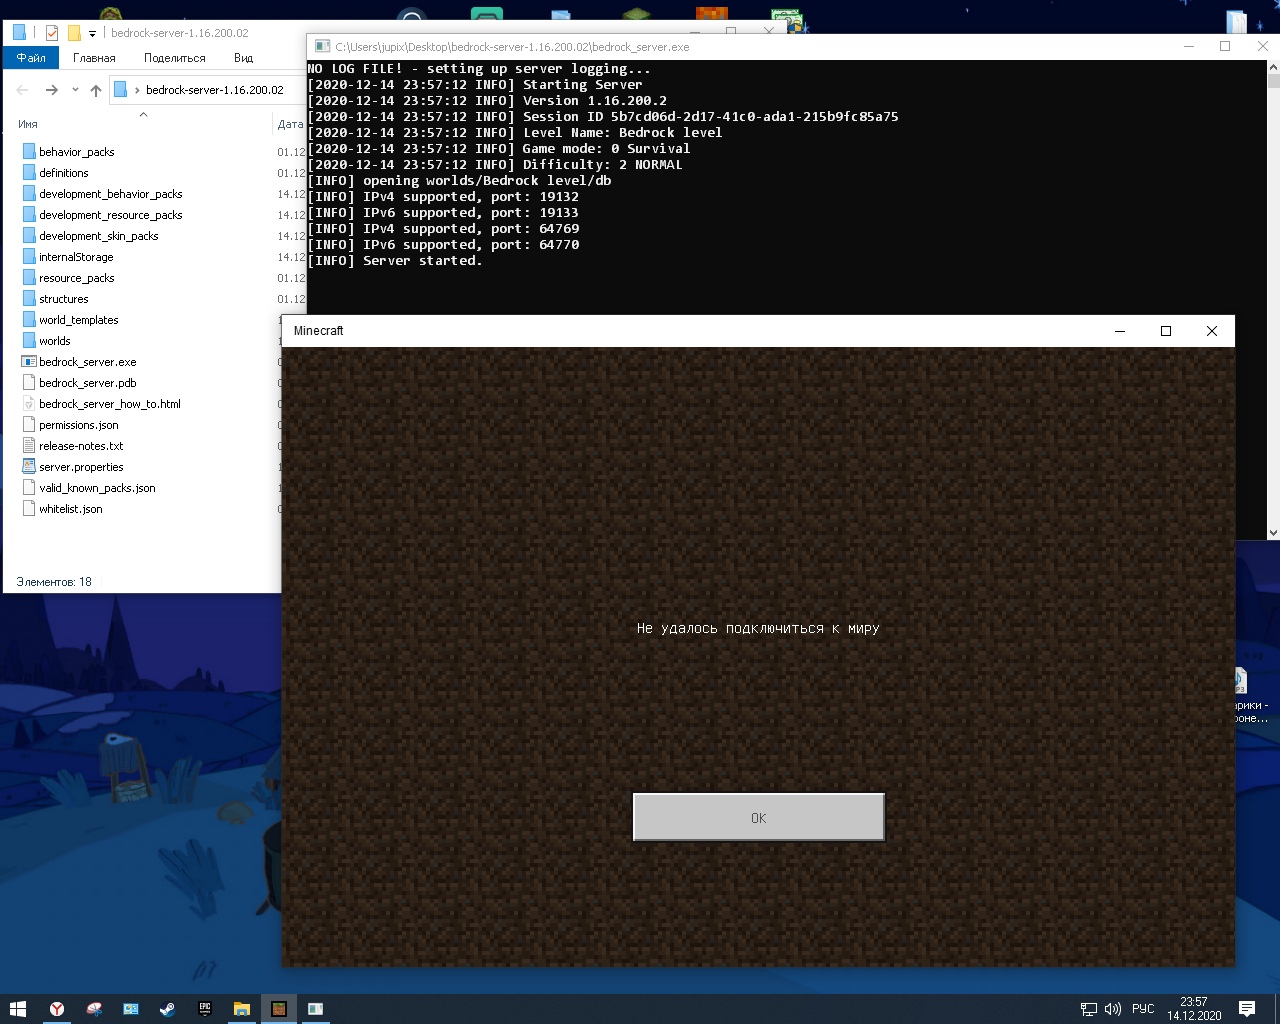Screen dimensions: 1280x1024
Task: Open Yandex Browser from the taskbar
Action: click(57, 1009)
